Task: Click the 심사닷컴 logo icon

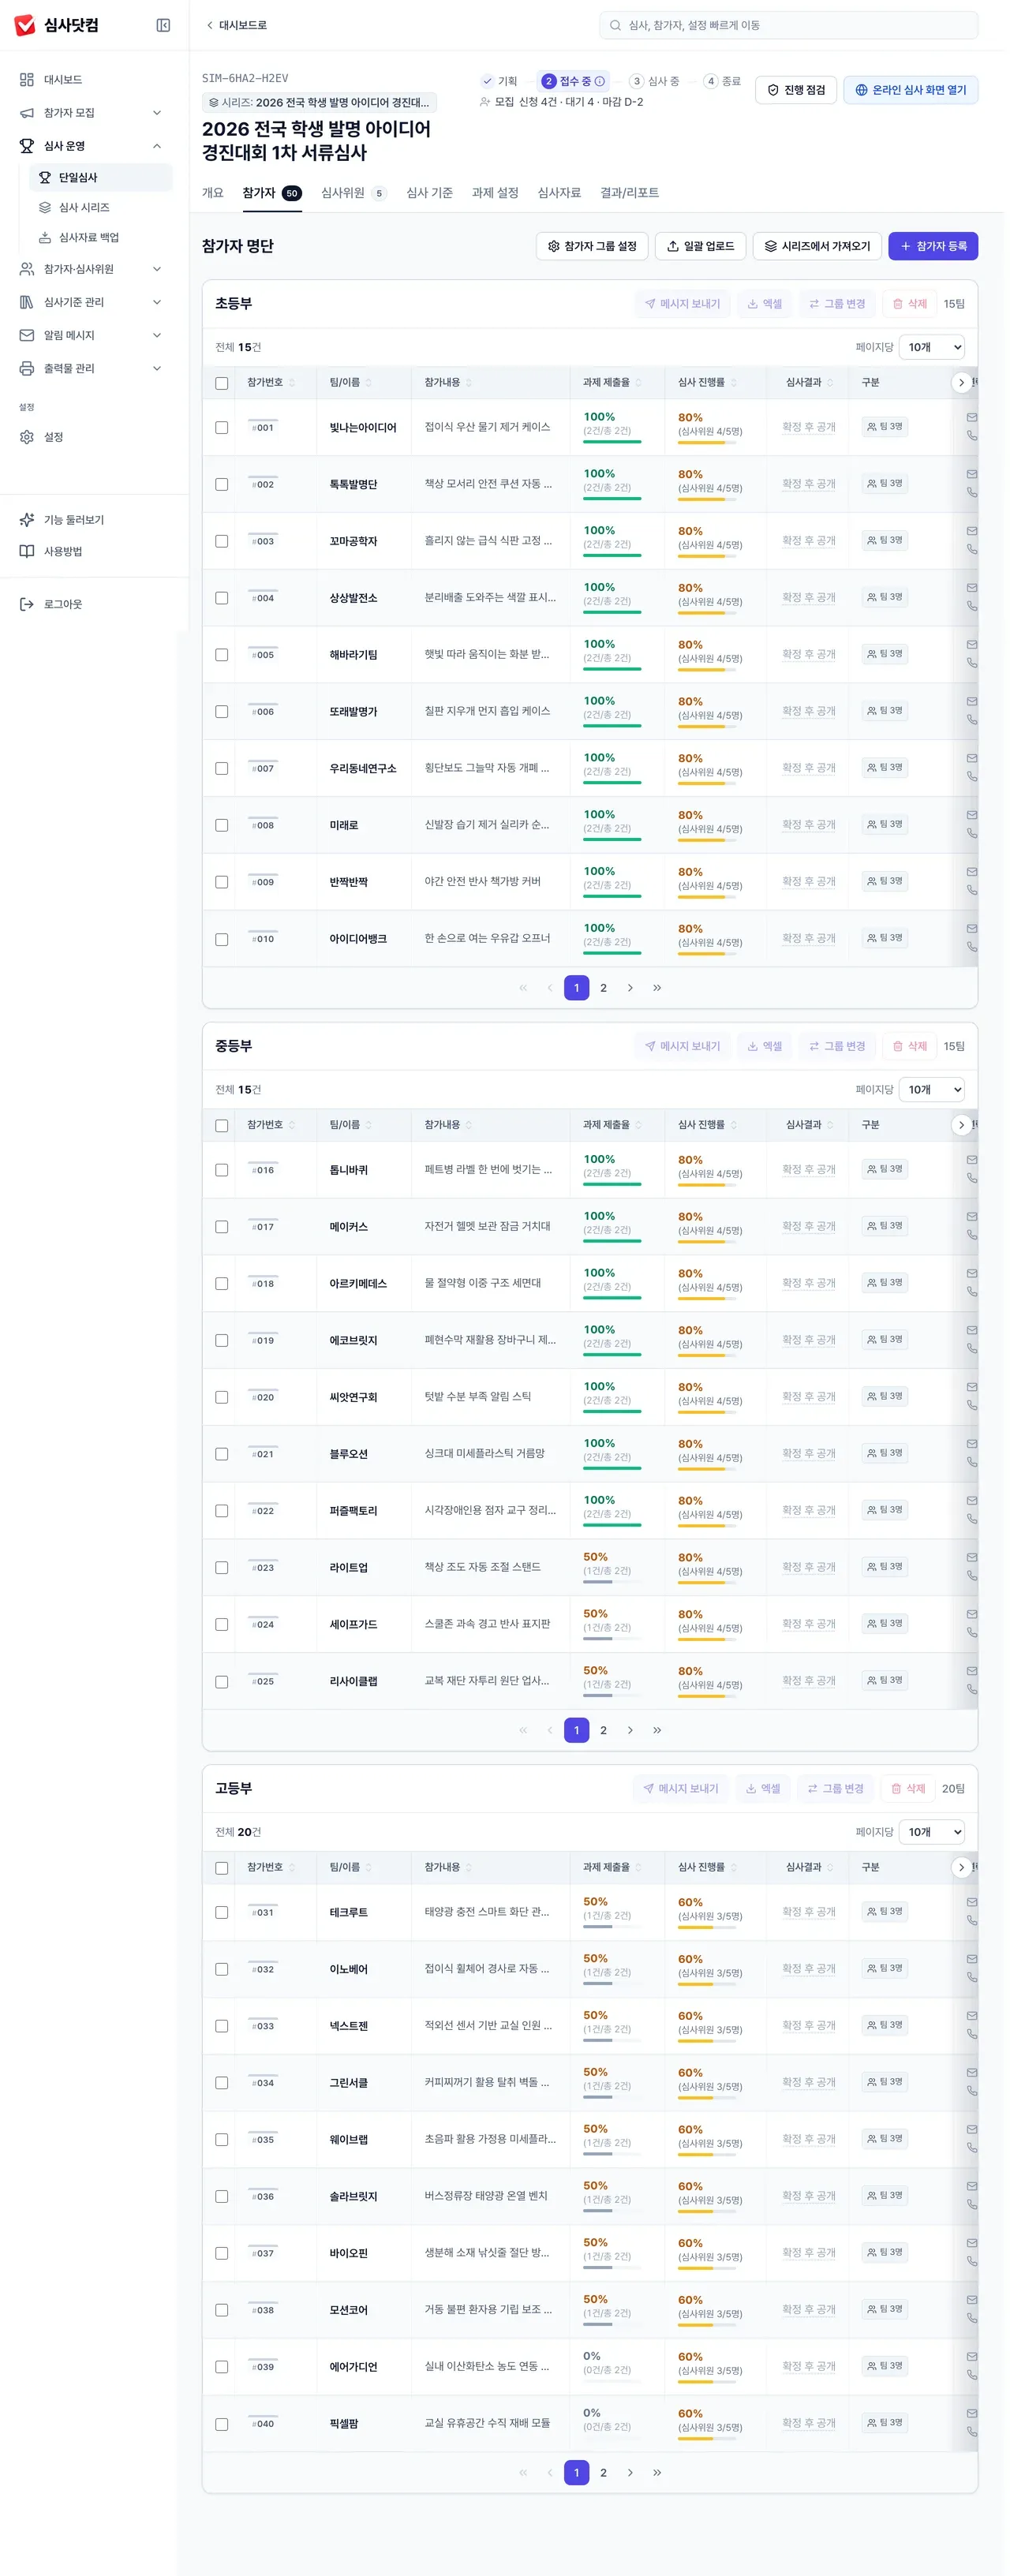Action: pos(25,25)
